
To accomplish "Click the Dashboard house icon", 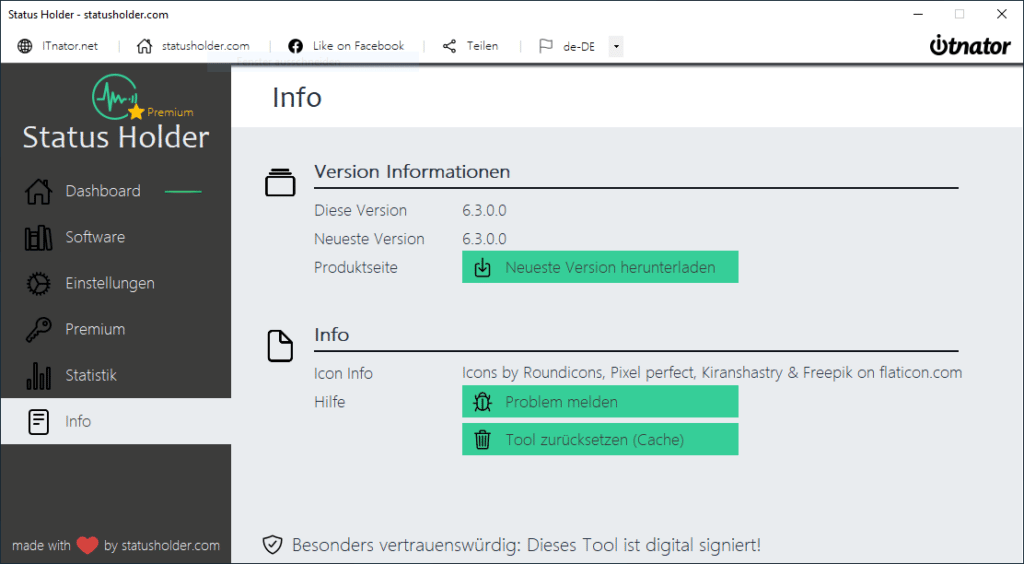I will pos(39,191).
